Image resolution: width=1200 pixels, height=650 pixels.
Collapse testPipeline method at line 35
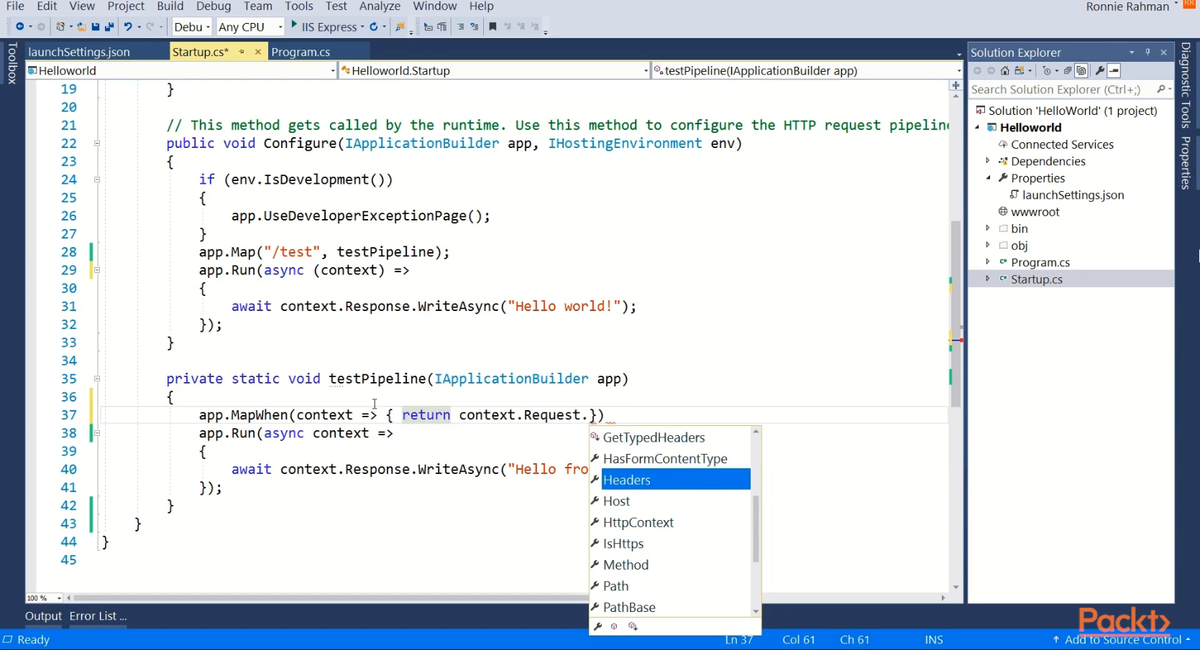97,379
